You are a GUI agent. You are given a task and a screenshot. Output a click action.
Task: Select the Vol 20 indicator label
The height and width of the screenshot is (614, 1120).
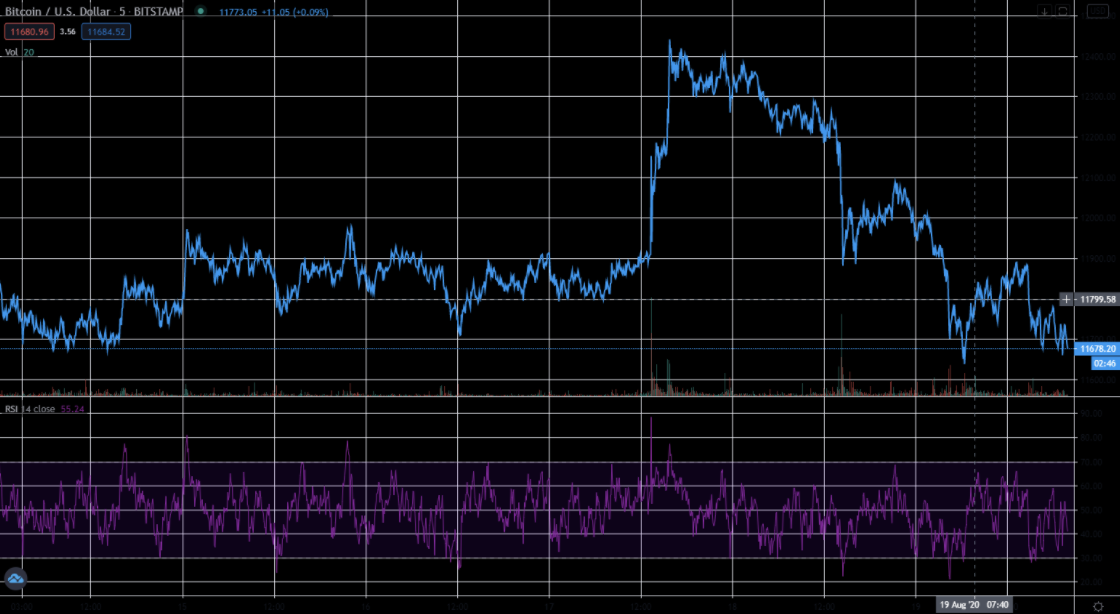[x=17, y=52]
